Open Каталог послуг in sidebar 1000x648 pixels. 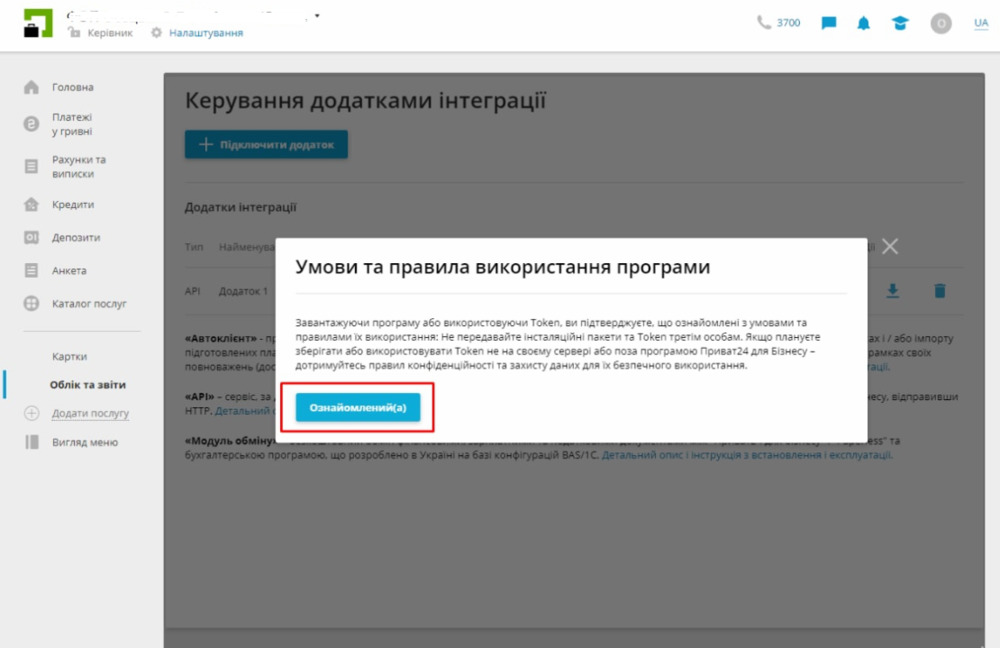89,304
